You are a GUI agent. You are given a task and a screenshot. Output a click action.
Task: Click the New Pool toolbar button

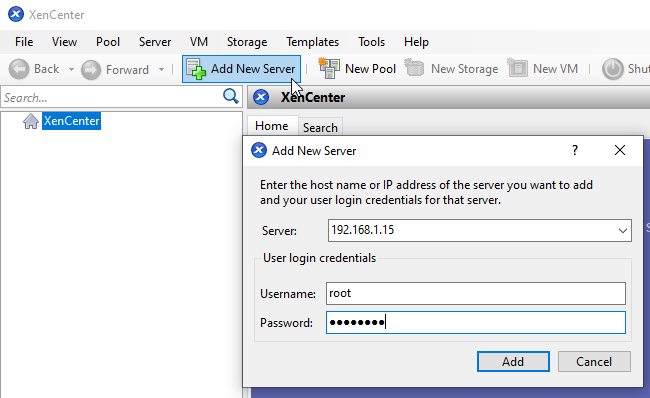pos(357,69)
